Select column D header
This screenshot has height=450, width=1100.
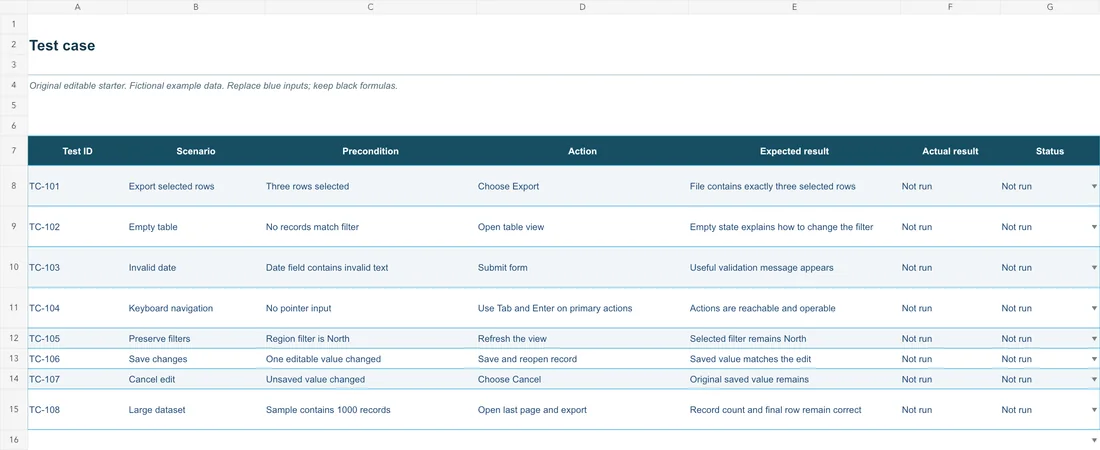(582, 7)
